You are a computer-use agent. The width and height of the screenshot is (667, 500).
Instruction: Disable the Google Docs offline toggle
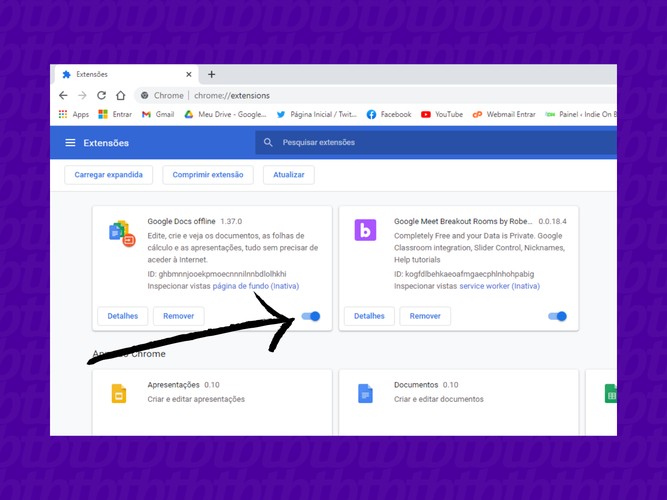(x=311, y=316)
